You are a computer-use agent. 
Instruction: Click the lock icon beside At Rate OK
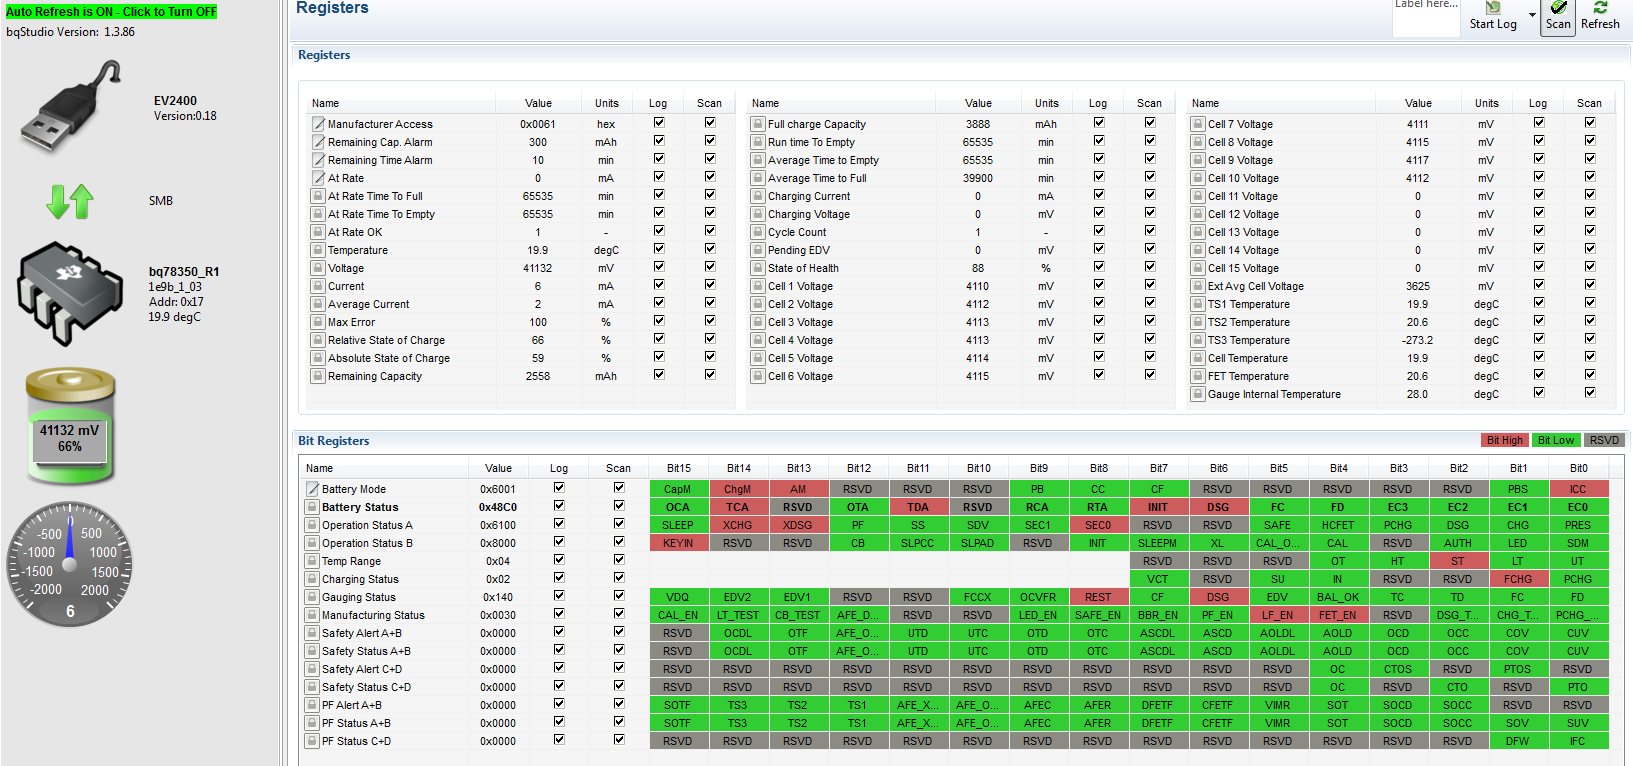click(318, 232)
